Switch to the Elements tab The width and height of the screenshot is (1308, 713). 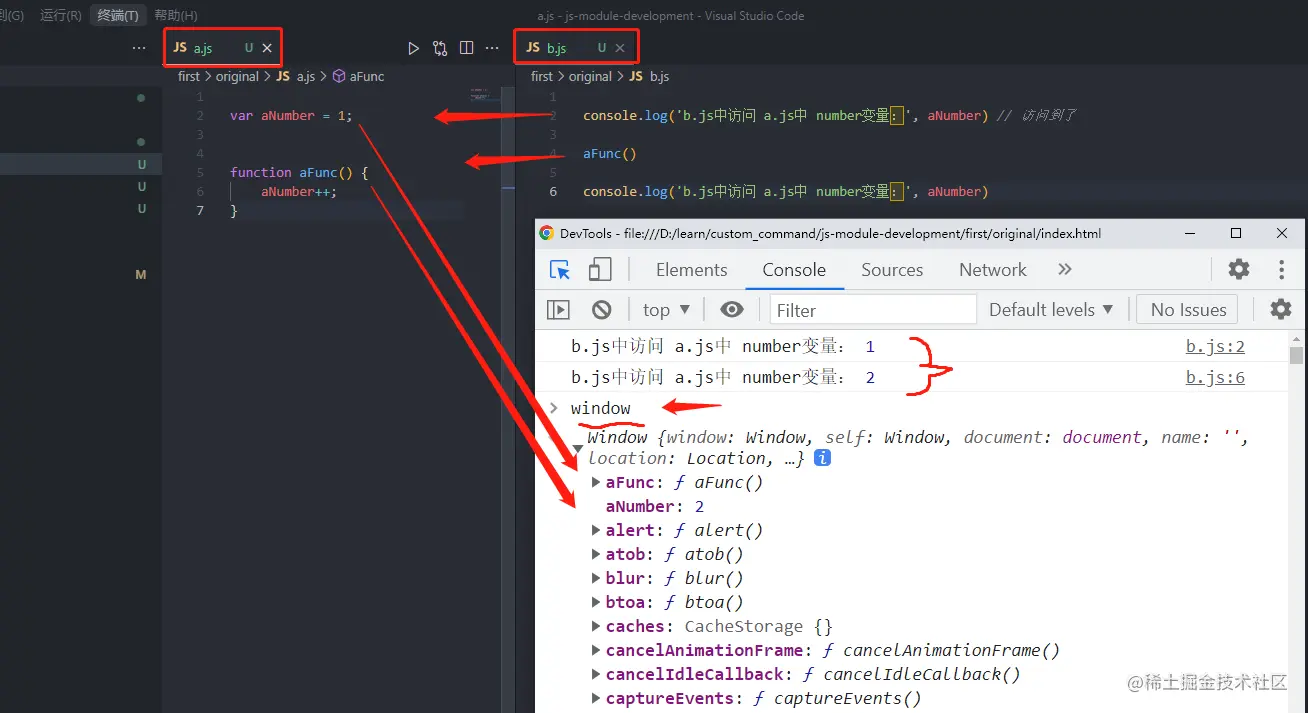coord(691,270)
